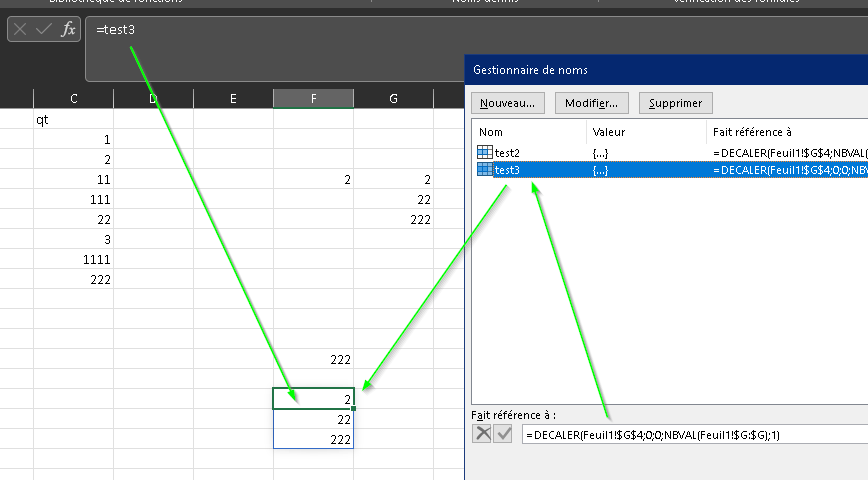868x480 pixels.
Task: Select column F header
Action: pyautogui.click(x=313, y=99)
